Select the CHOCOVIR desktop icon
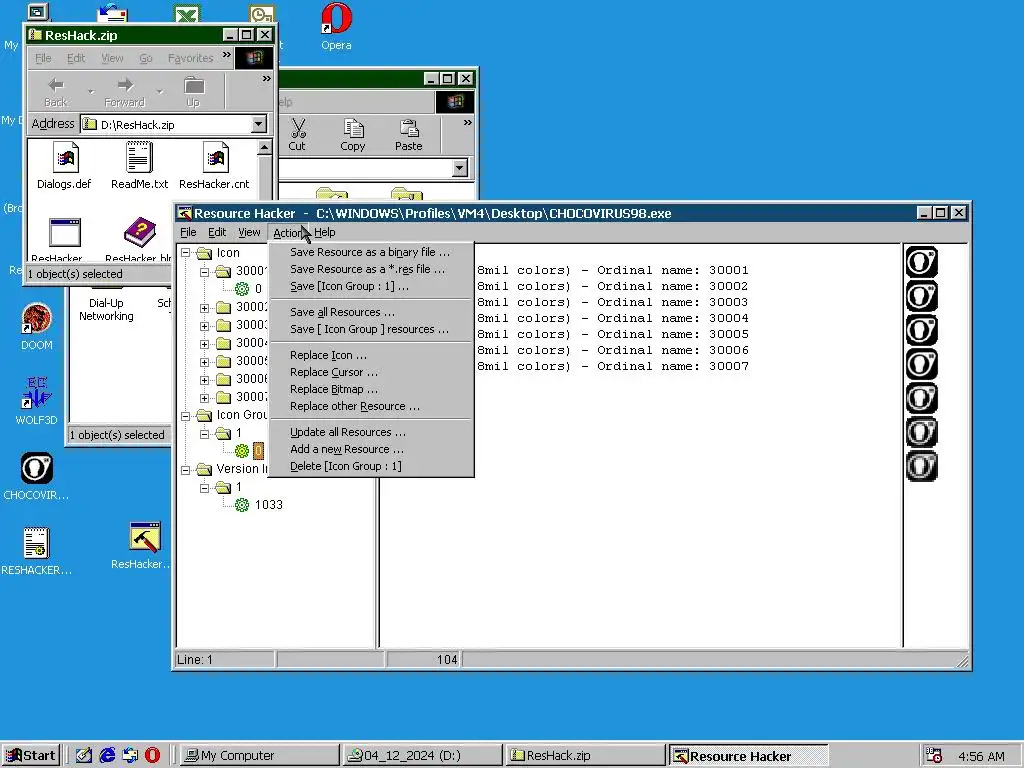The width and height of the screenshot is (1024, 768). [37, 475]
